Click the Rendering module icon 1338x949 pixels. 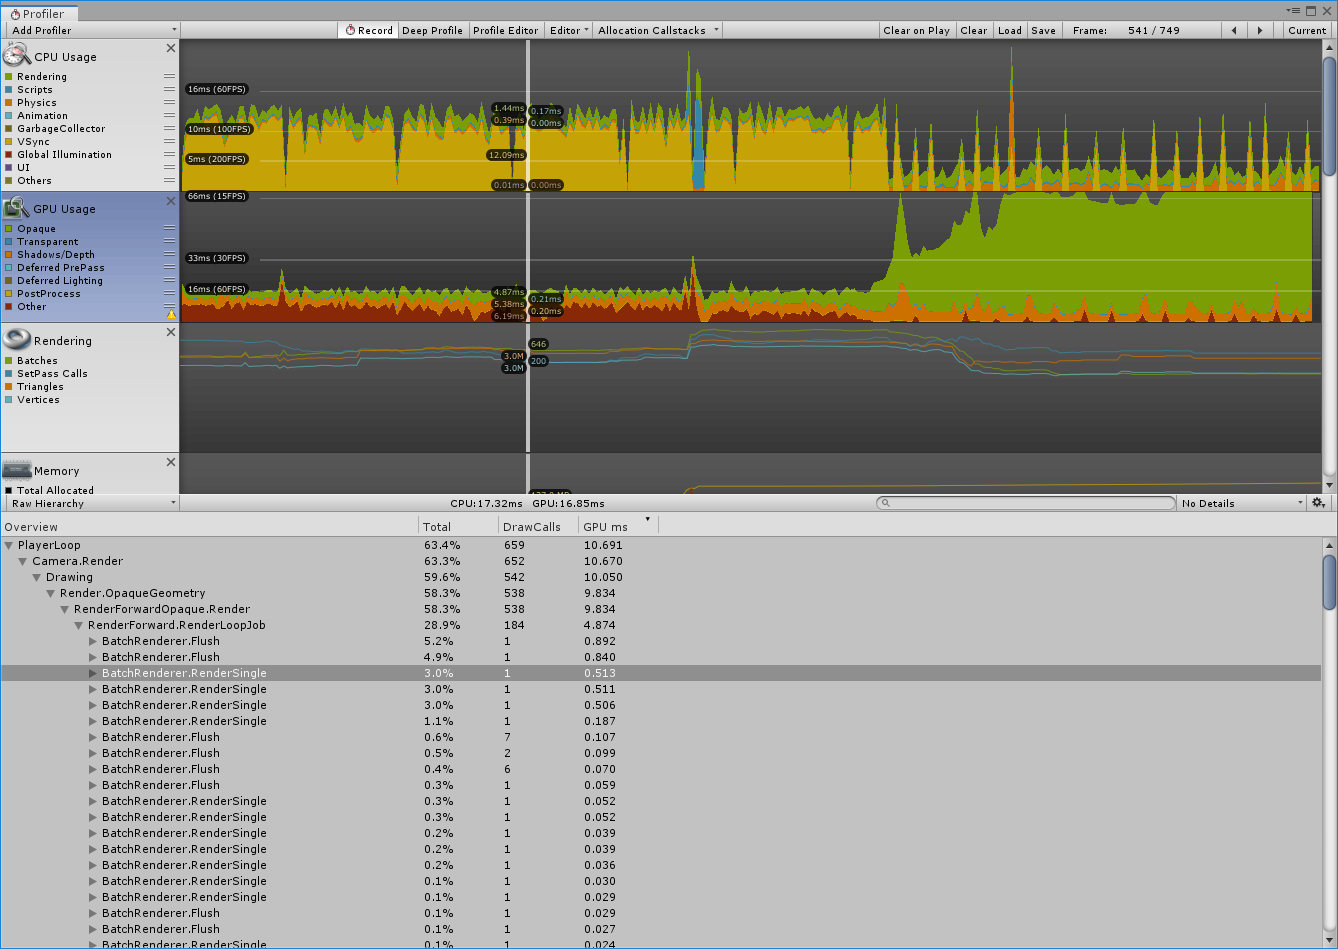(17, 340)
